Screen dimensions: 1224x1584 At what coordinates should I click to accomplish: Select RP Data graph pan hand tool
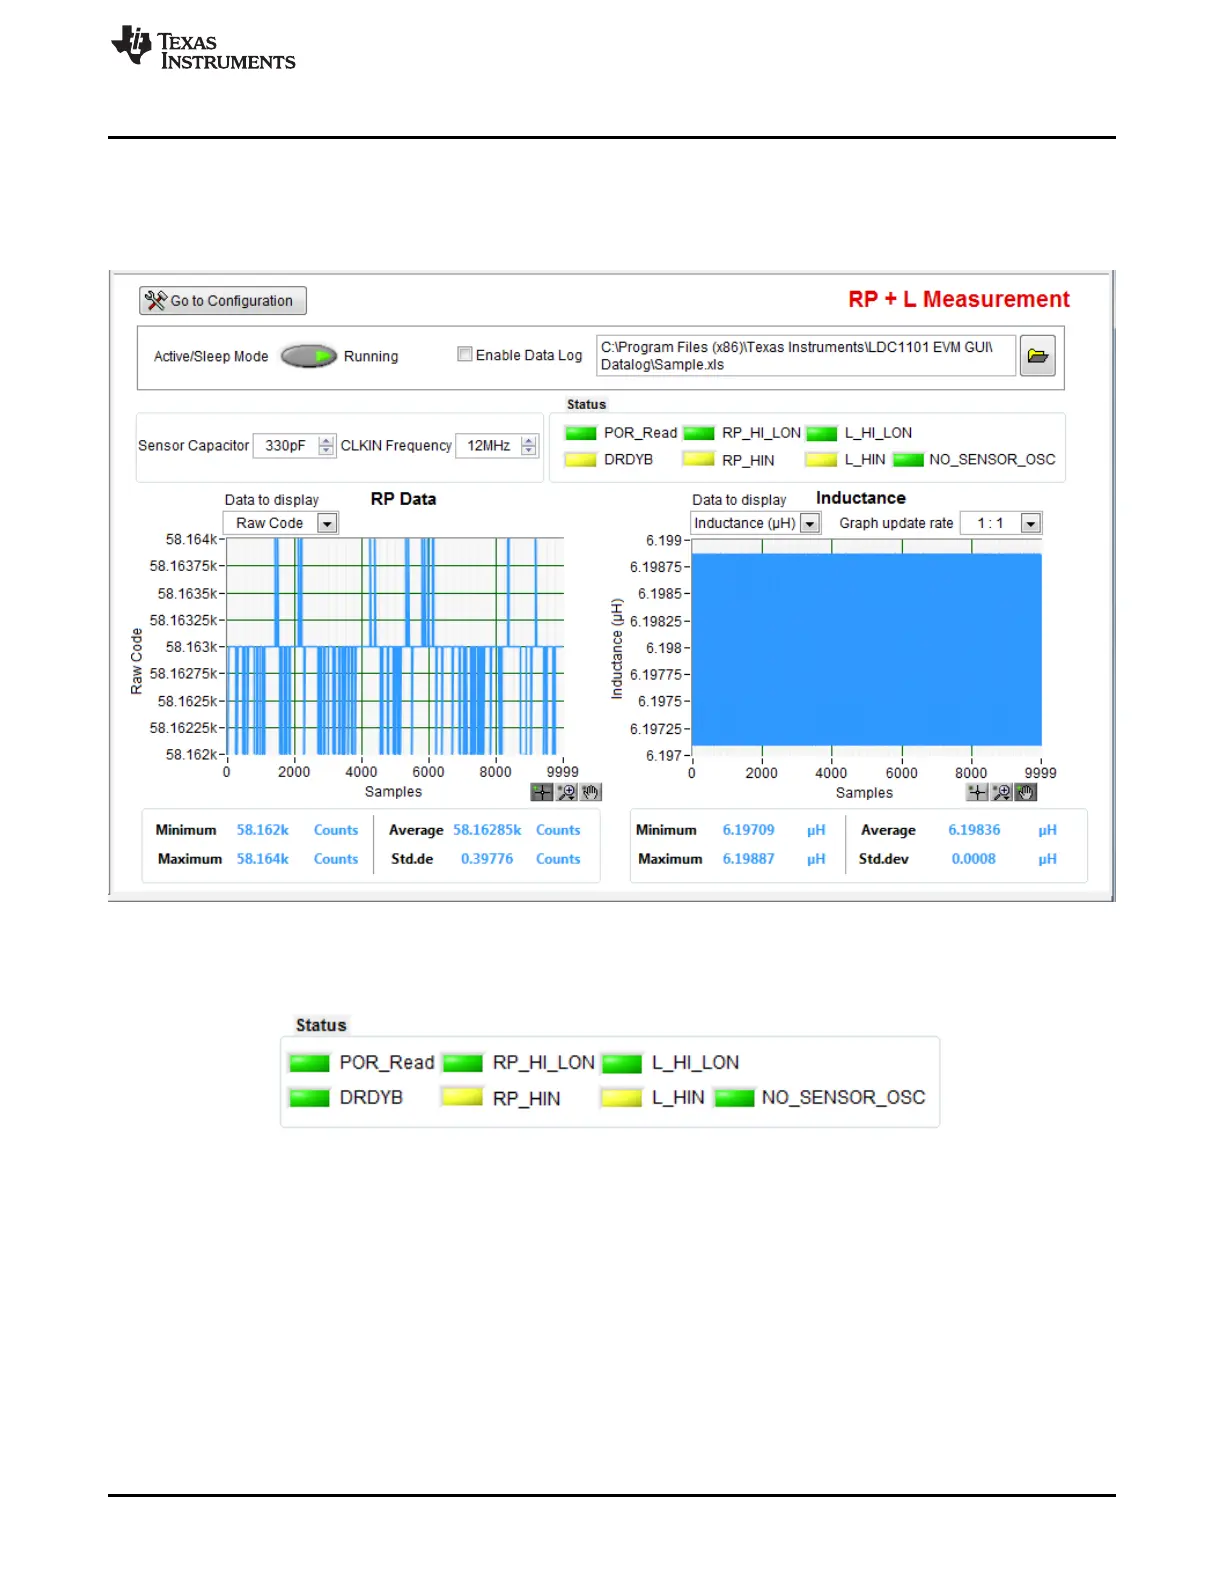tap(590, 793)
